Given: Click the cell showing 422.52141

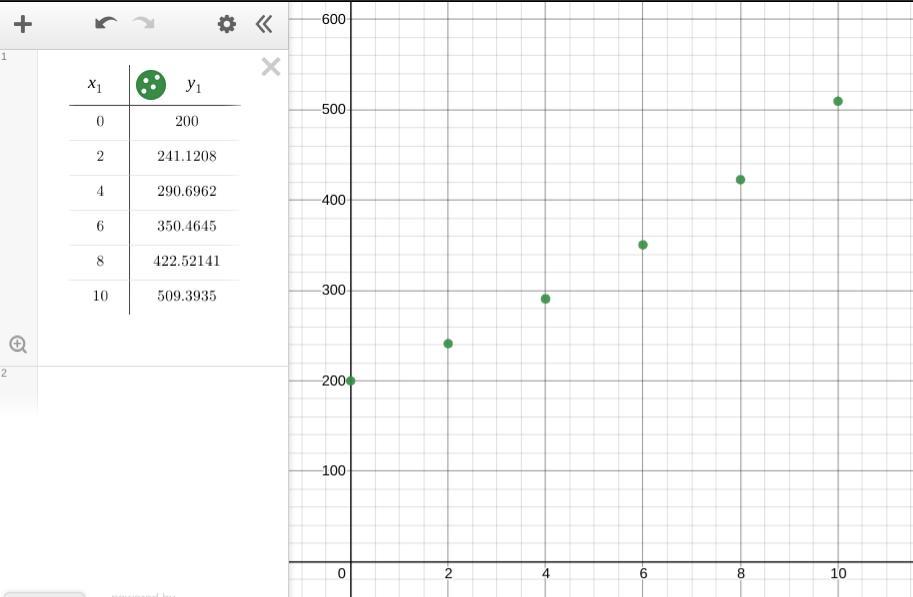Looking at the screenshot, I should 186,261.
